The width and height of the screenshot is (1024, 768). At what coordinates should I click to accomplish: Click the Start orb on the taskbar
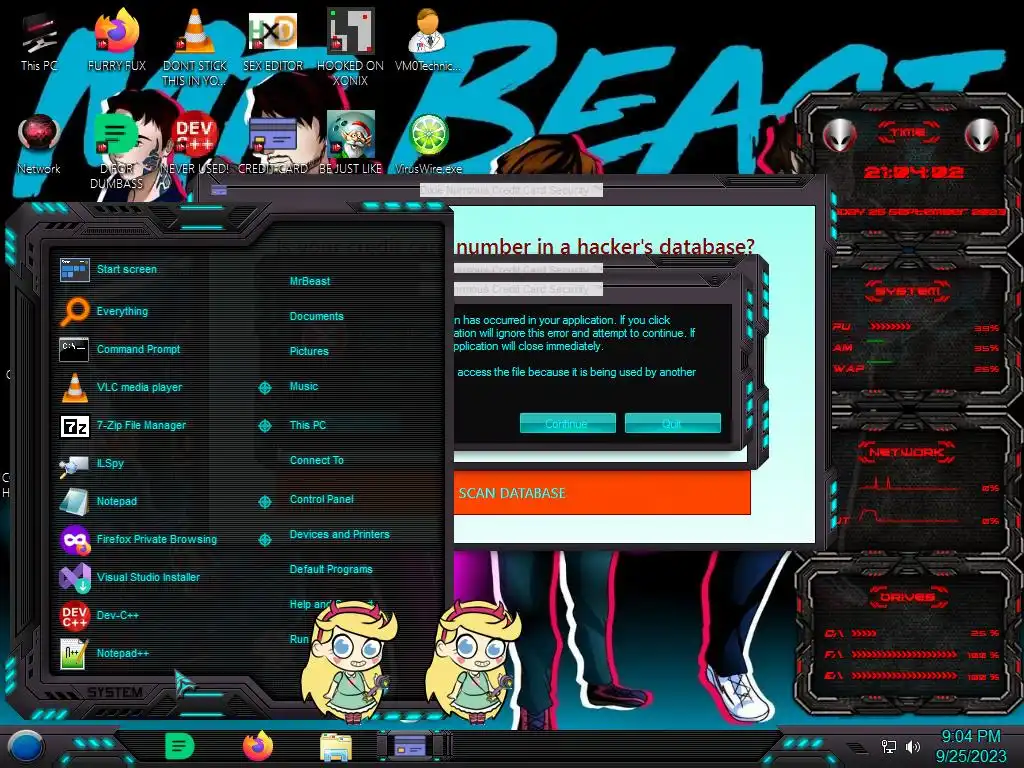pos(25,747)
